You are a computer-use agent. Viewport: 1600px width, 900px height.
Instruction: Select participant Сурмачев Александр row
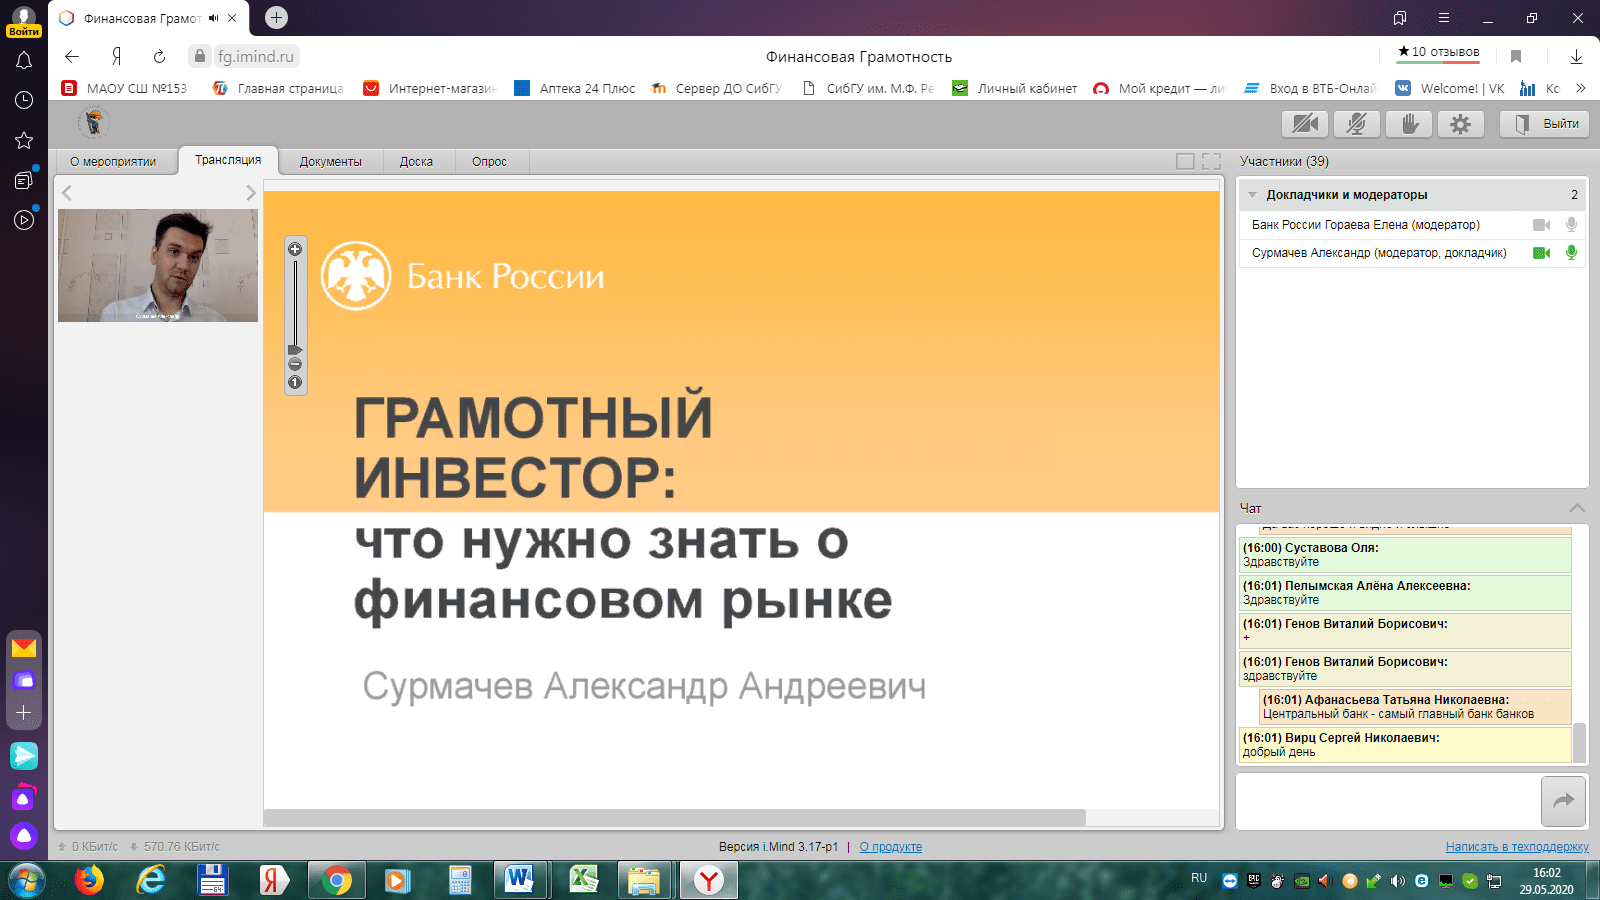pyautogui.click(x=1412, y=253)
